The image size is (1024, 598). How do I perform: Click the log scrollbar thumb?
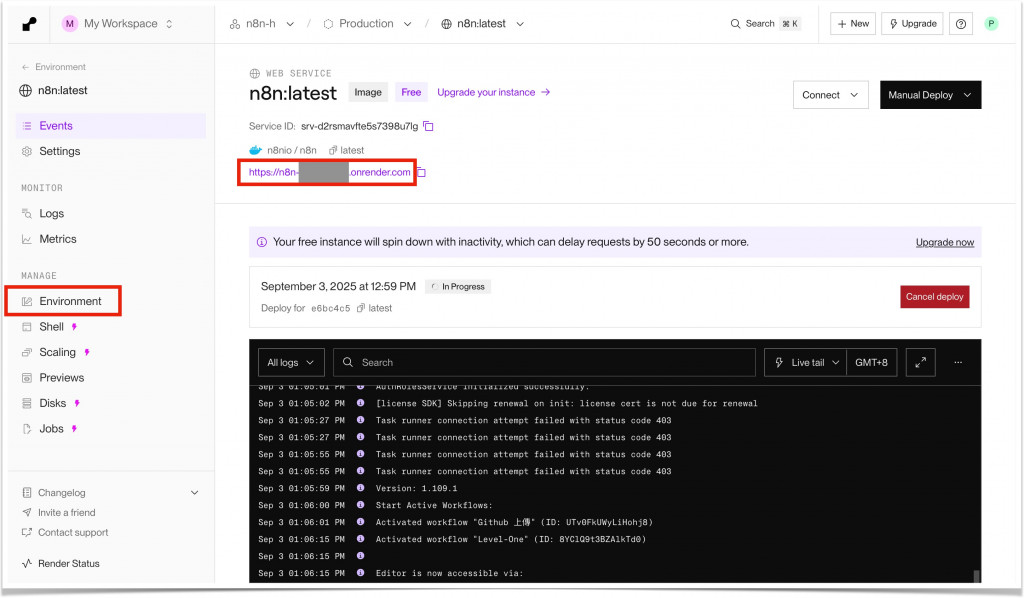[x=976, y=576]
